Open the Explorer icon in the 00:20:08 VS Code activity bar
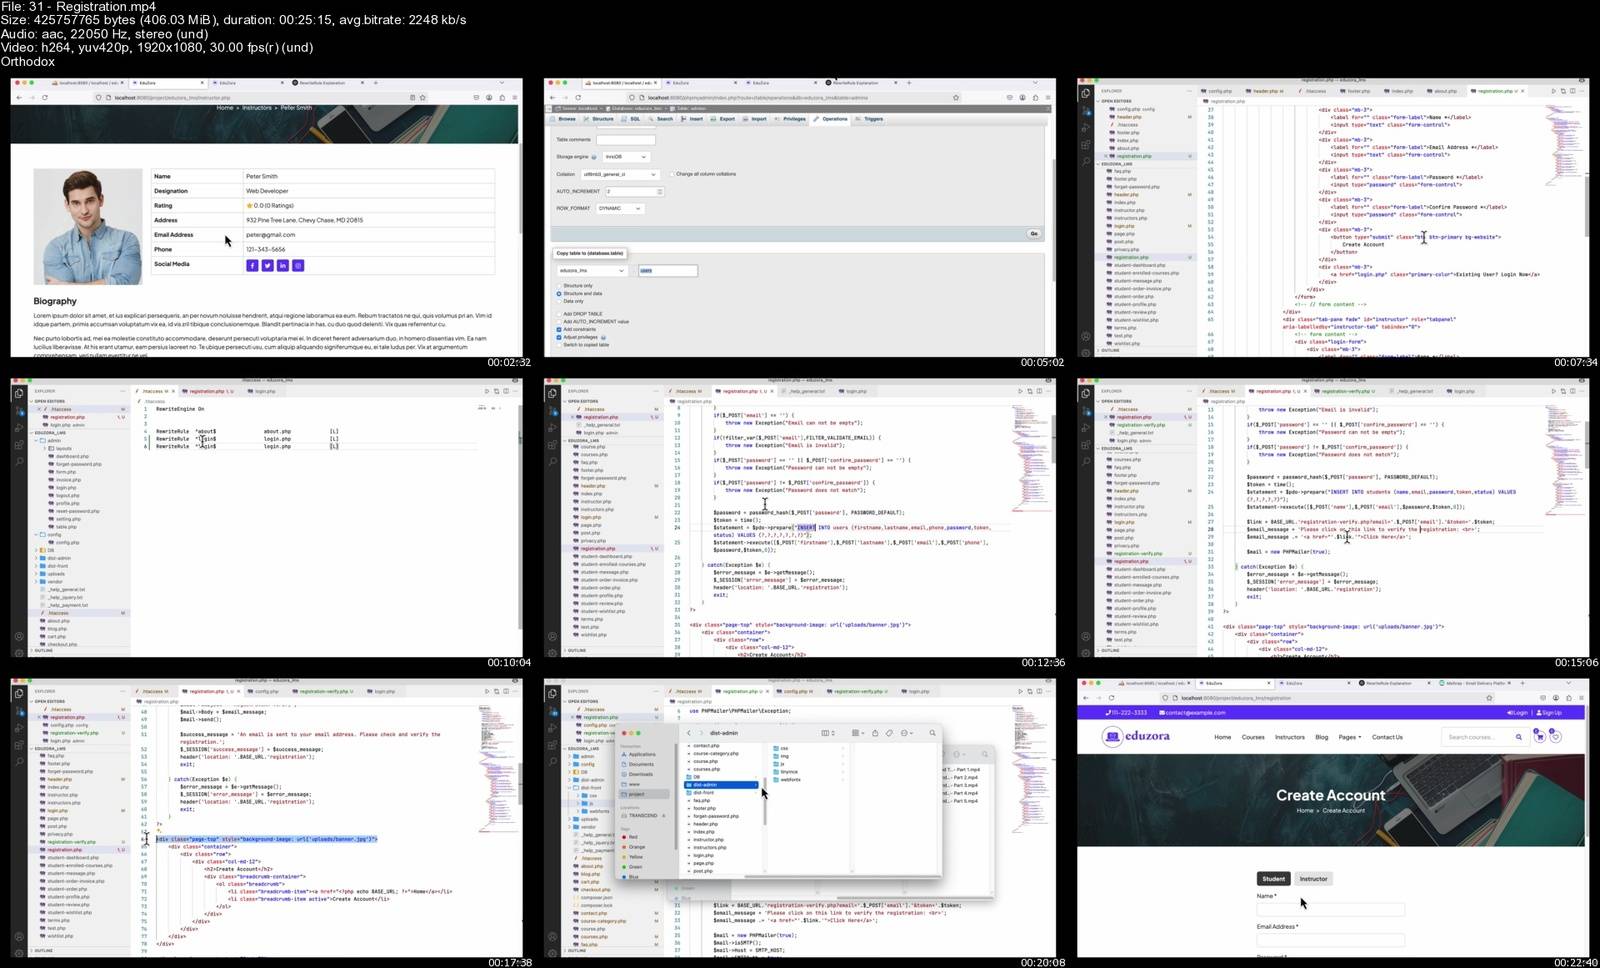 coord(552,694)
